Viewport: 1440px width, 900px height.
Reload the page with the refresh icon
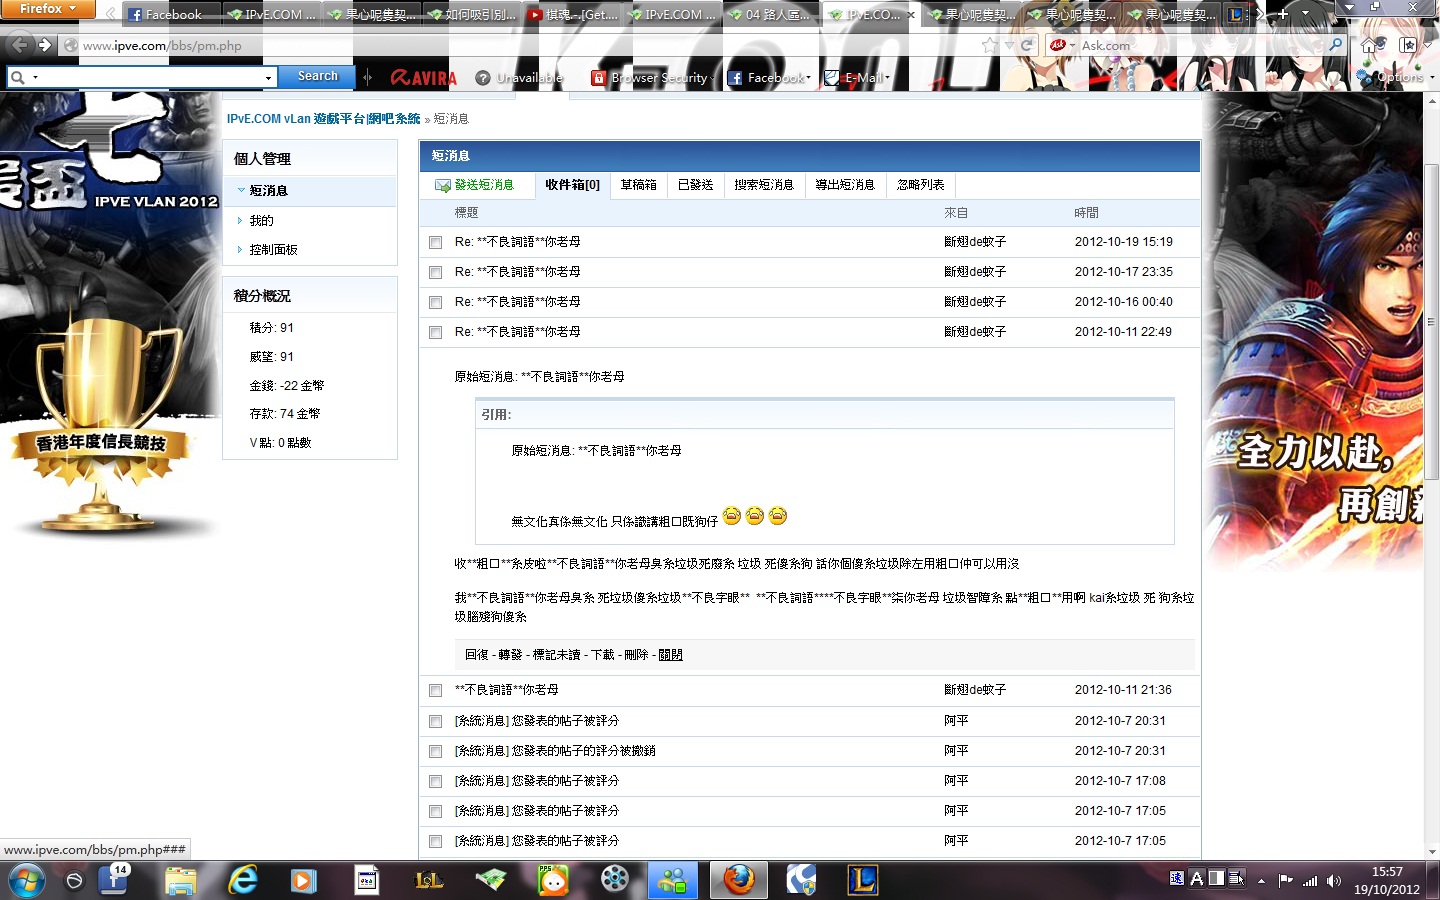click(1027, 45)
